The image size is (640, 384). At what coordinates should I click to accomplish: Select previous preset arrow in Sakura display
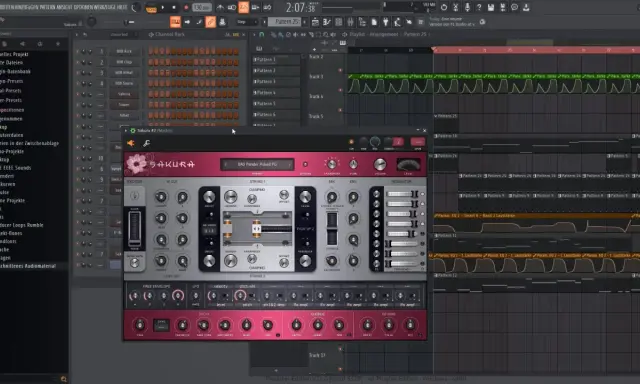coord(225,164)
